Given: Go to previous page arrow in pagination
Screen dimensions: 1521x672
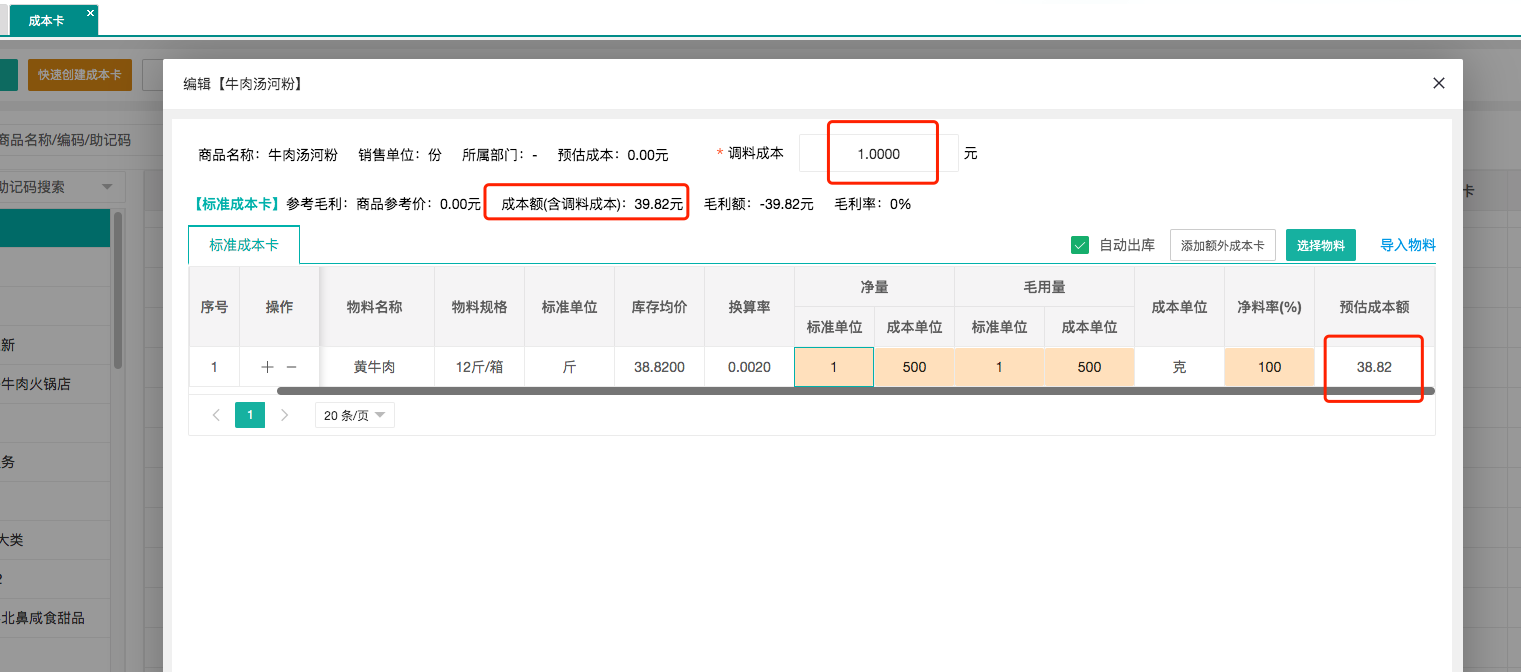Looking at the screenshot, I should [x=216, y=415].
